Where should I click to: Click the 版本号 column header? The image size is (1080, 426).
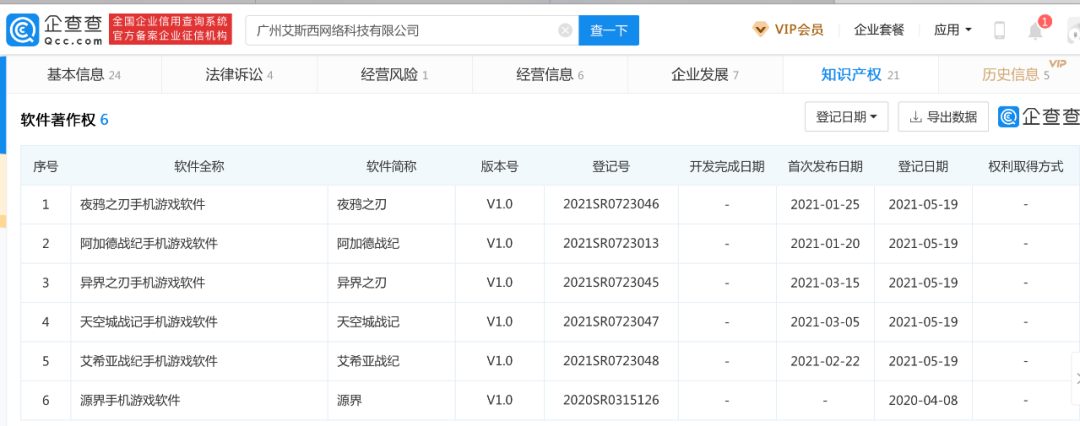499,166
